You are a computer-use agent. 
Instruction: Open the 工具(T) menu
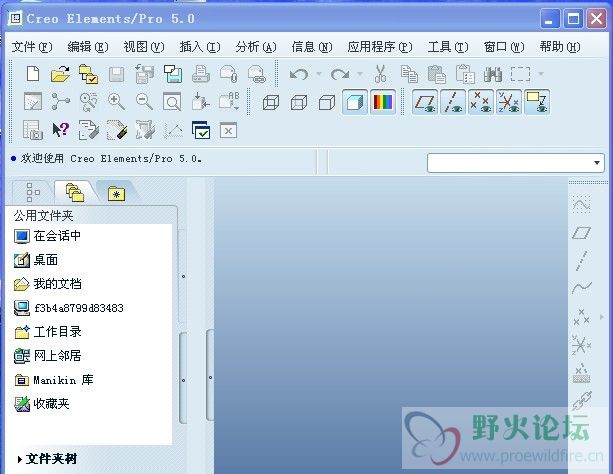pyautogui.click(x=448, y=47)
